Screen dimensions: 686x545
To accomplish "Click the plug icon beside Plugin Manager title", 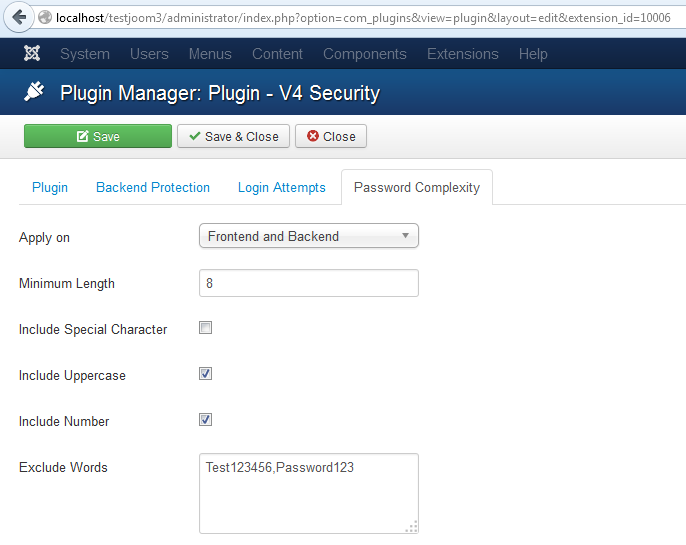I will click(34, 93).
